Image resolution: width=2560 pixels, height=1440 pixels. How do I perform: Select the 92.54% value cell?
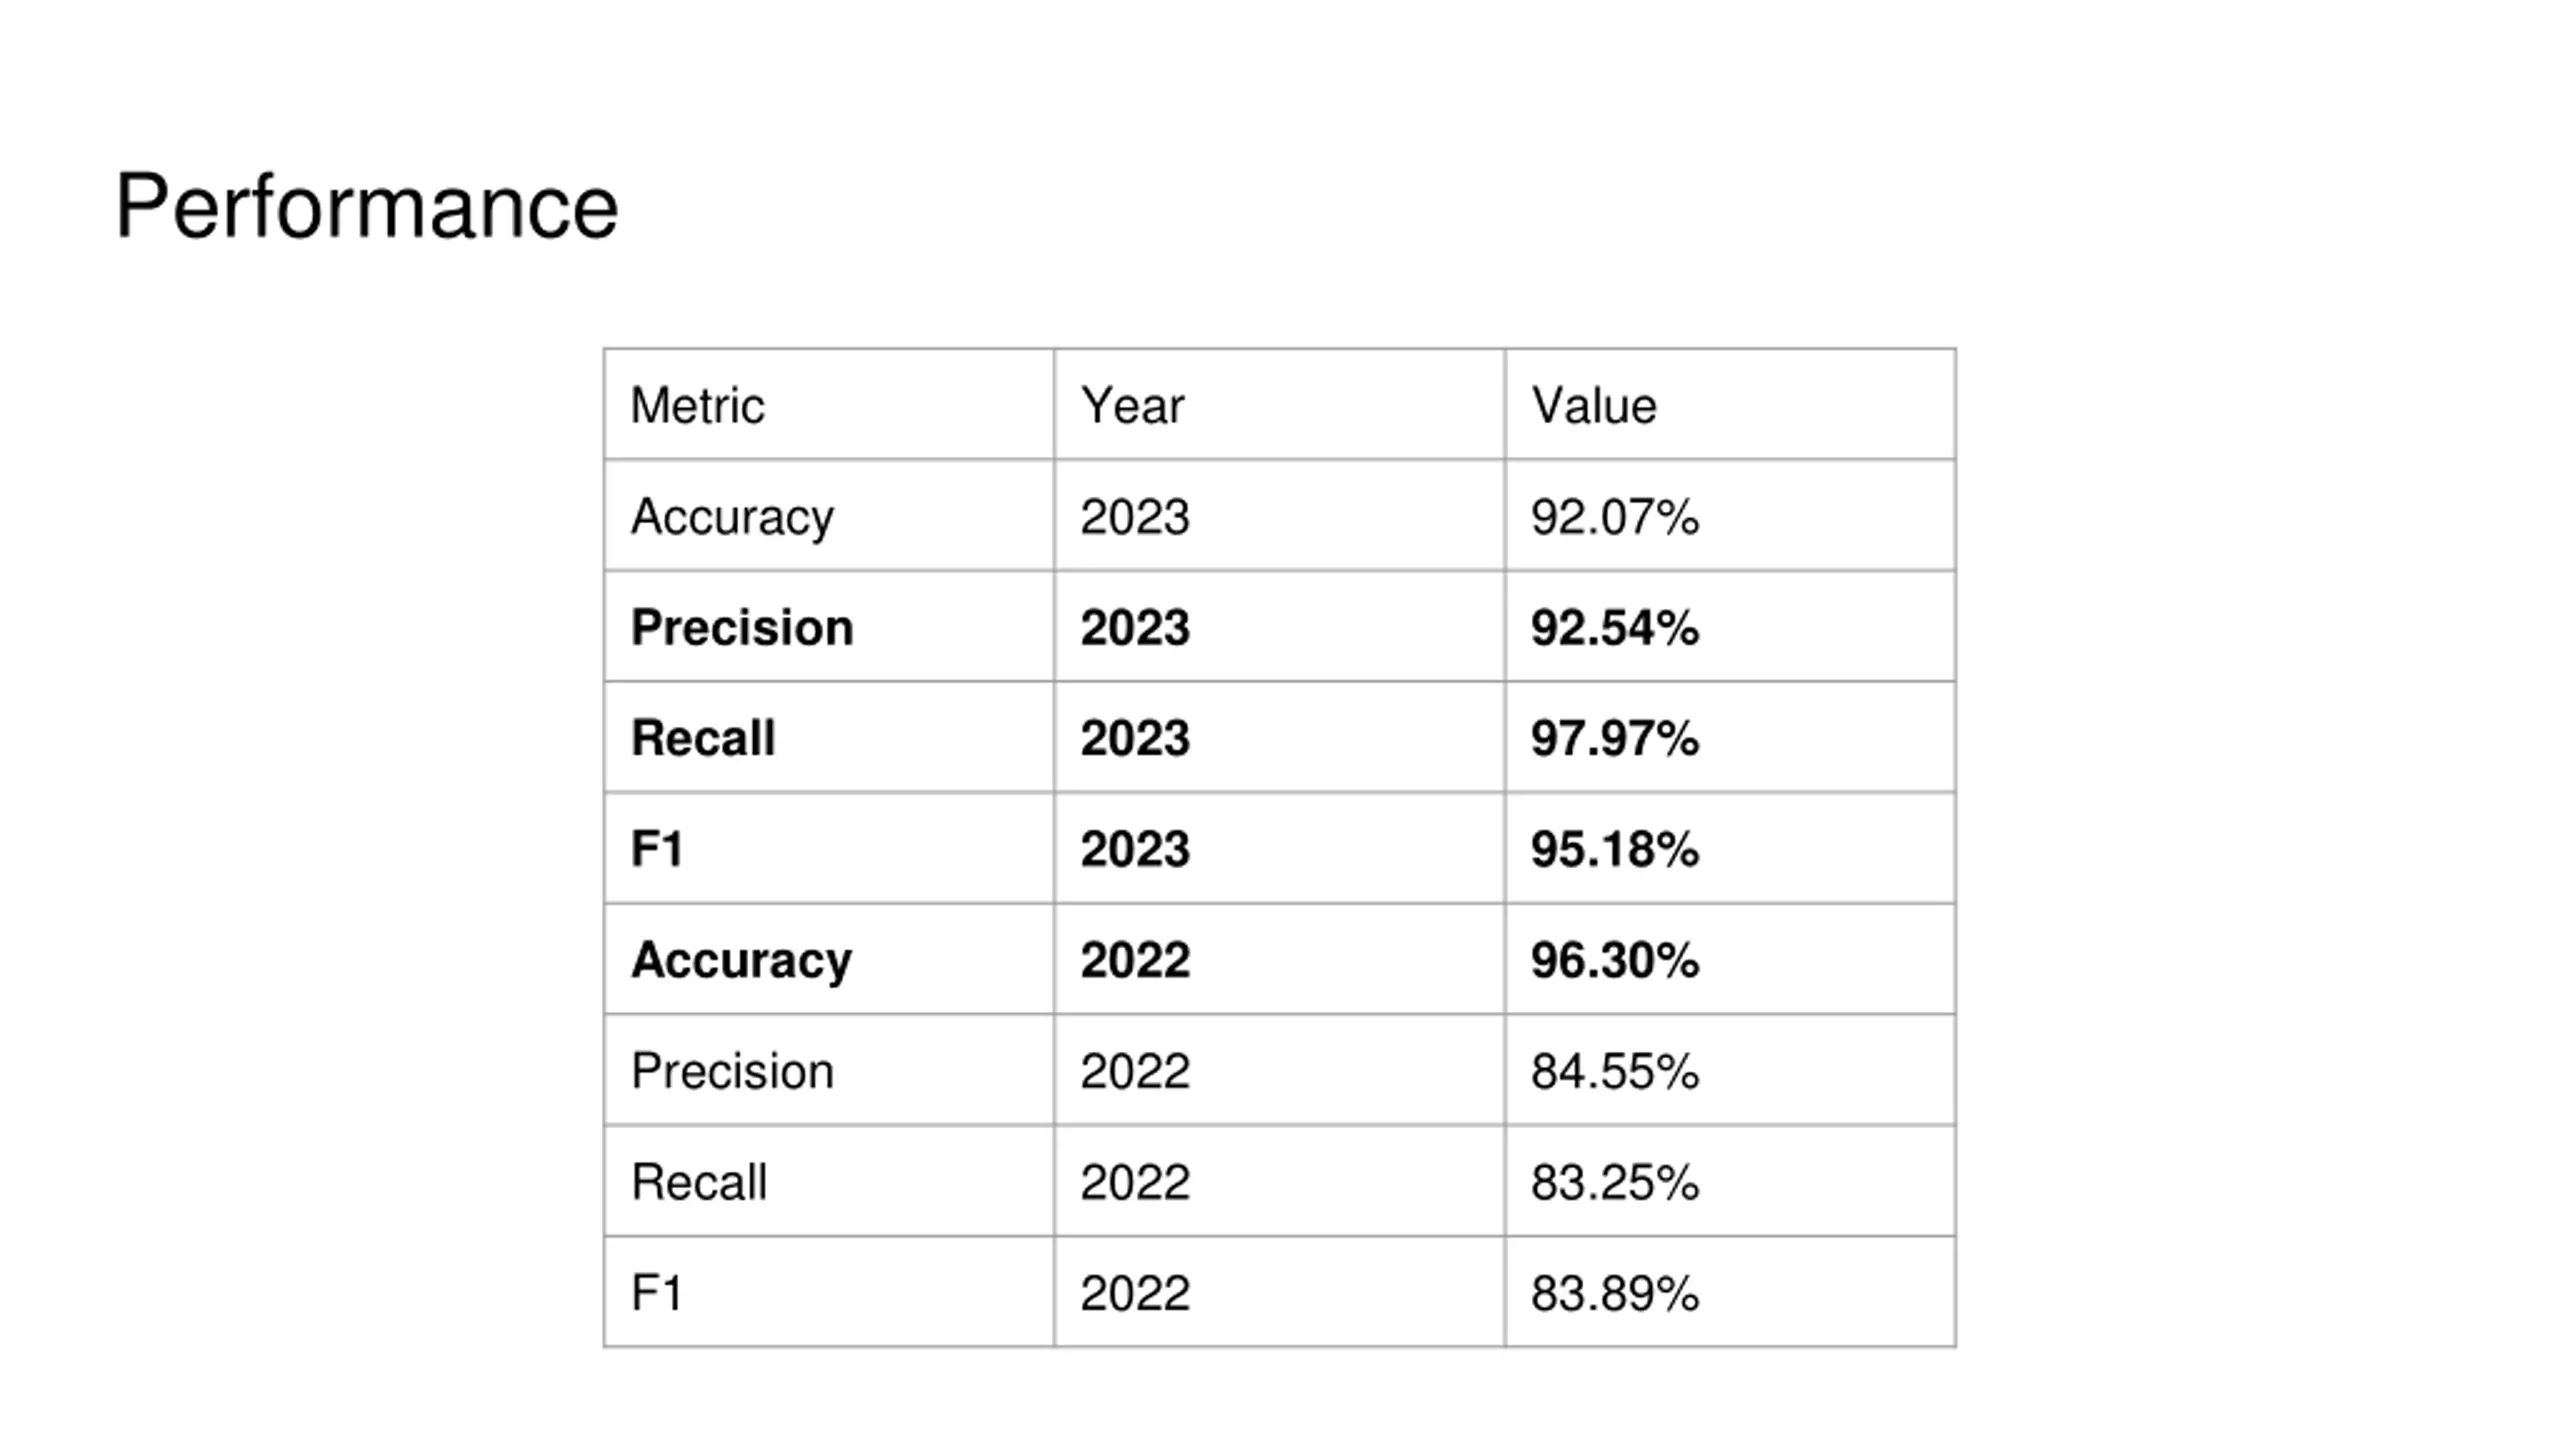[x=1730, y=626]
